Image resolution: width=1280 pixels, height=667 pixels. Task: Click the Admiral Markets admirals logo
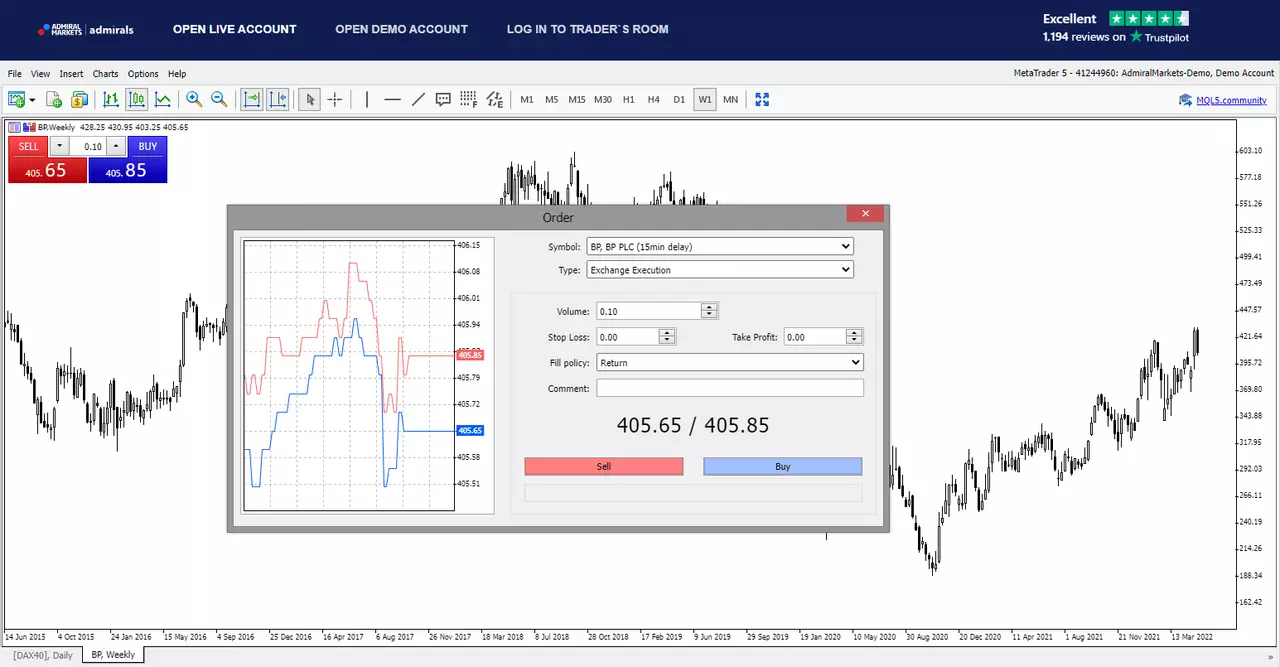pyautogui.click(x=86, y=29)
